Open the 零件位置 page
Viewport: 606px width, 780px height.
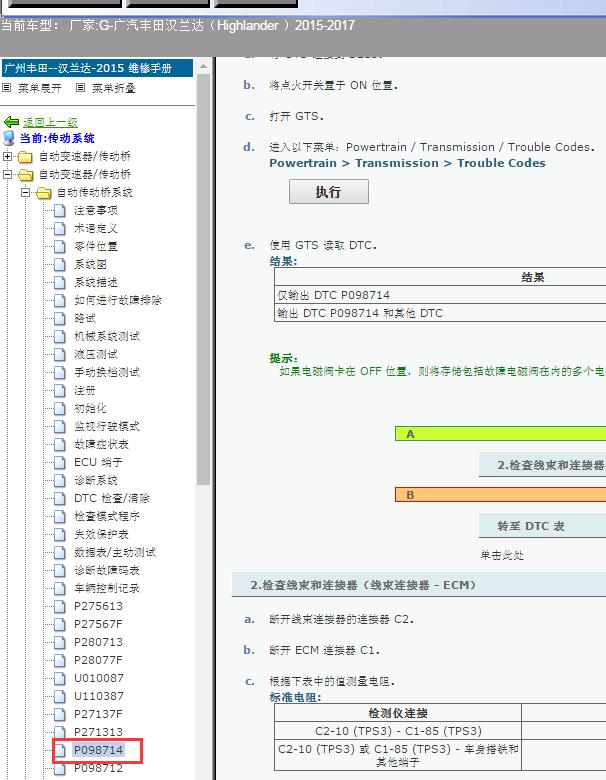click(96, 246)
